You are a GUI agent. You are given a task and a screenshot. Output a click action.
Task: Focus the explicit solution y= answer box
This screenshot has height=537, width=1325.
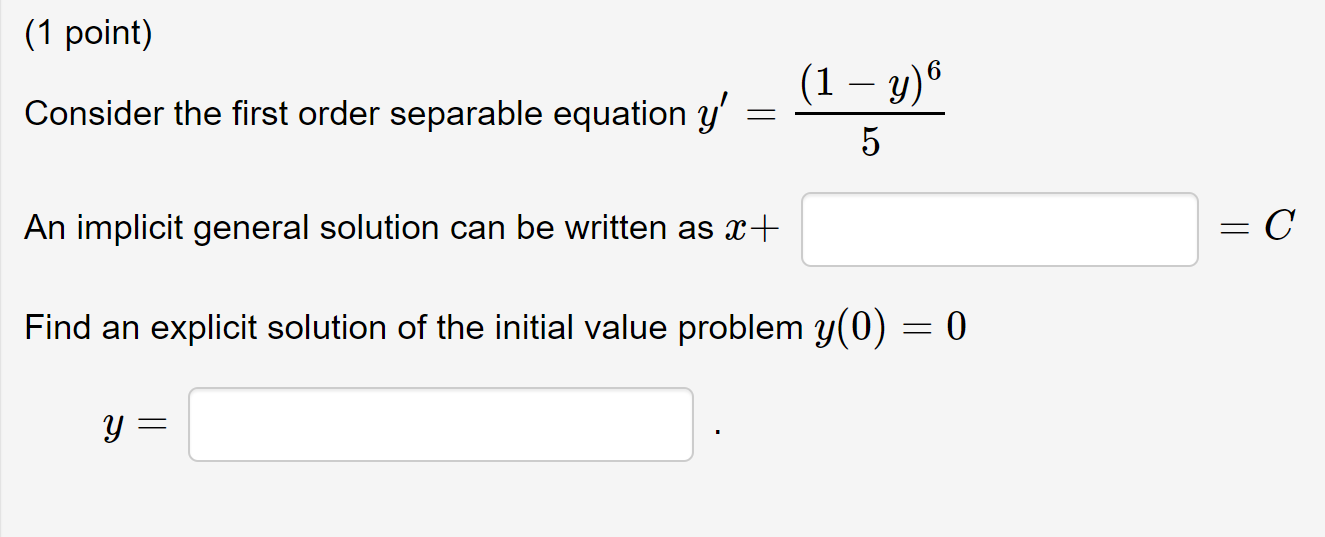coord(440,425)
